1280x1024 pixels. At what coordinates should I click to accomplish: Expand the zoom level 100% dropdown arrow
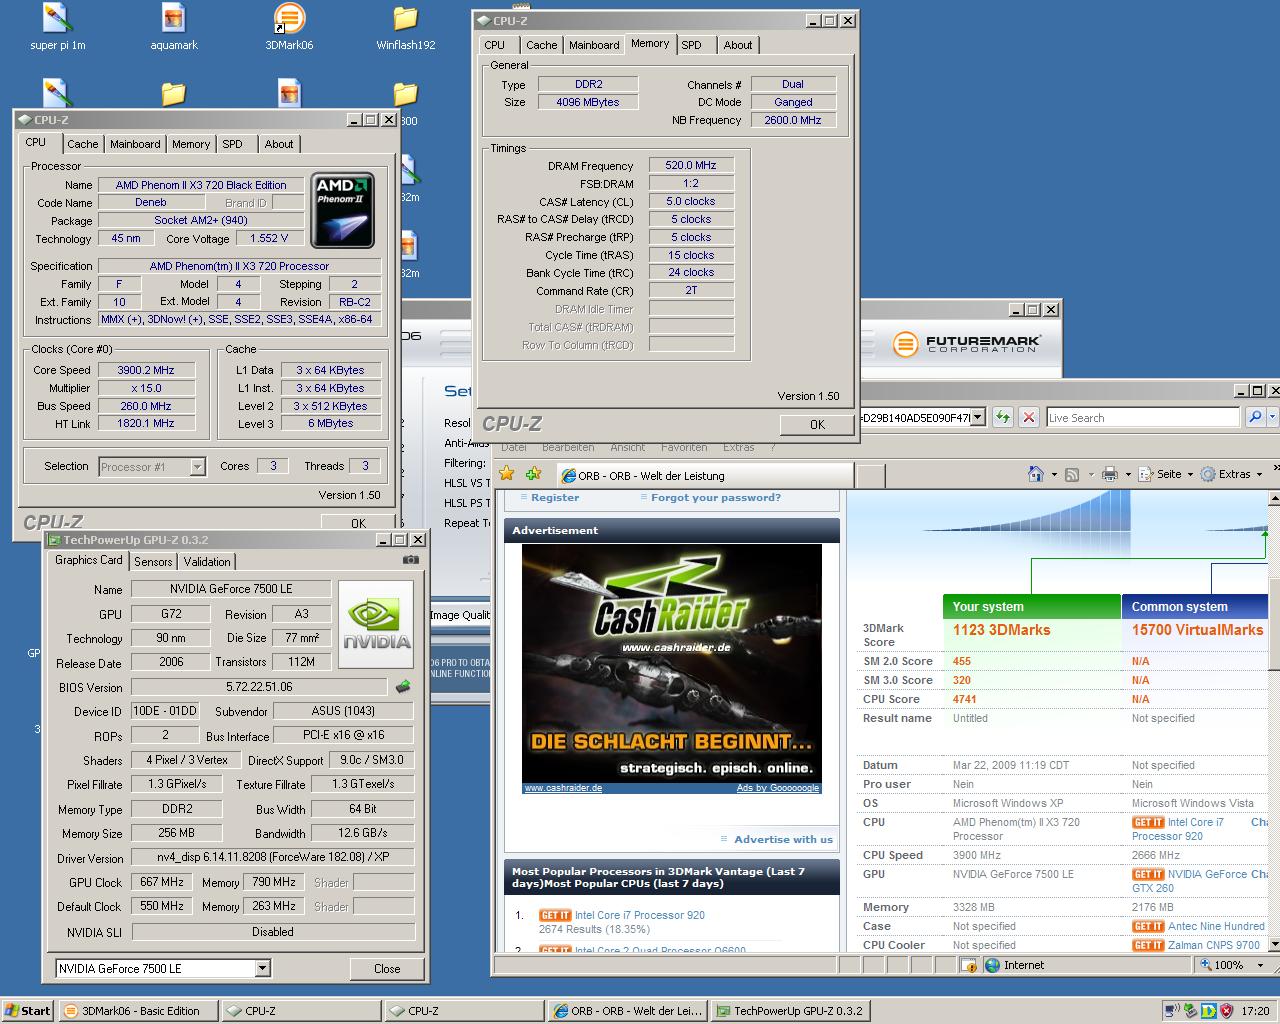[x=1261, y=966]
